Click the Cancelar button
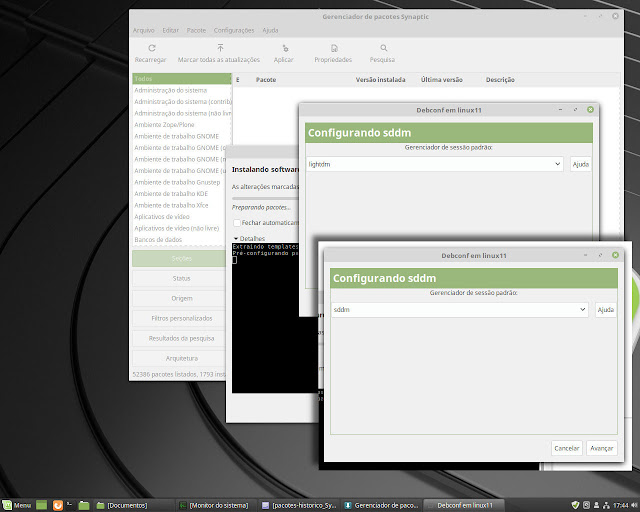The image size is (640, 512). tap(567, 448)
